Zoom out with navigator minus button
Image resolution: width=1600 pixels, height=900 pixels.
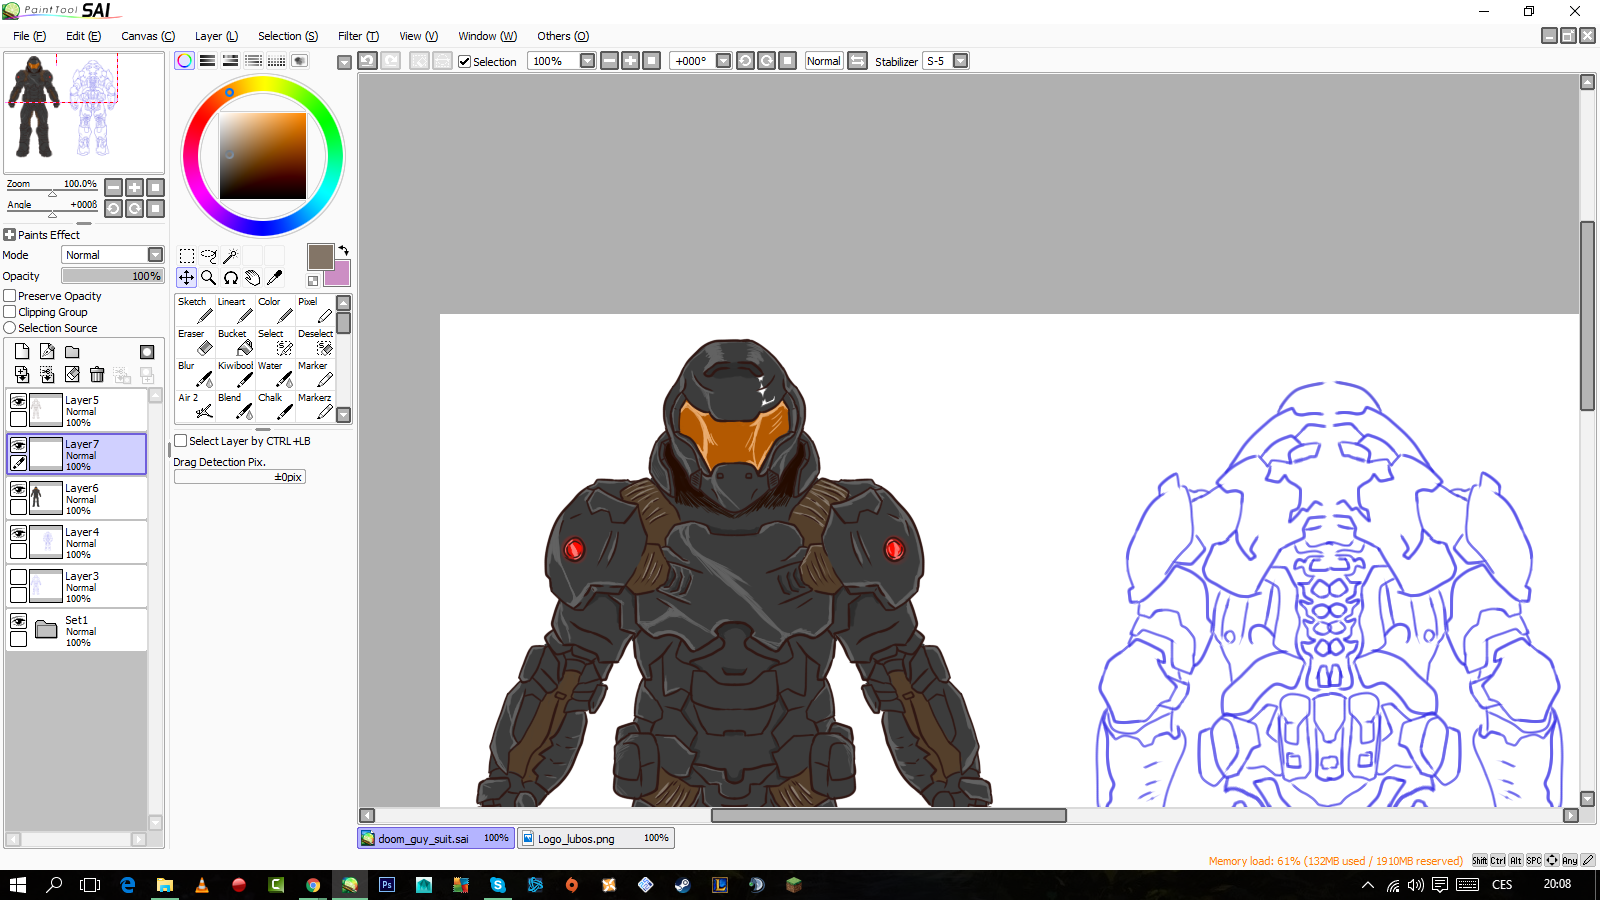pyautogui.click(x=113, y=187)
